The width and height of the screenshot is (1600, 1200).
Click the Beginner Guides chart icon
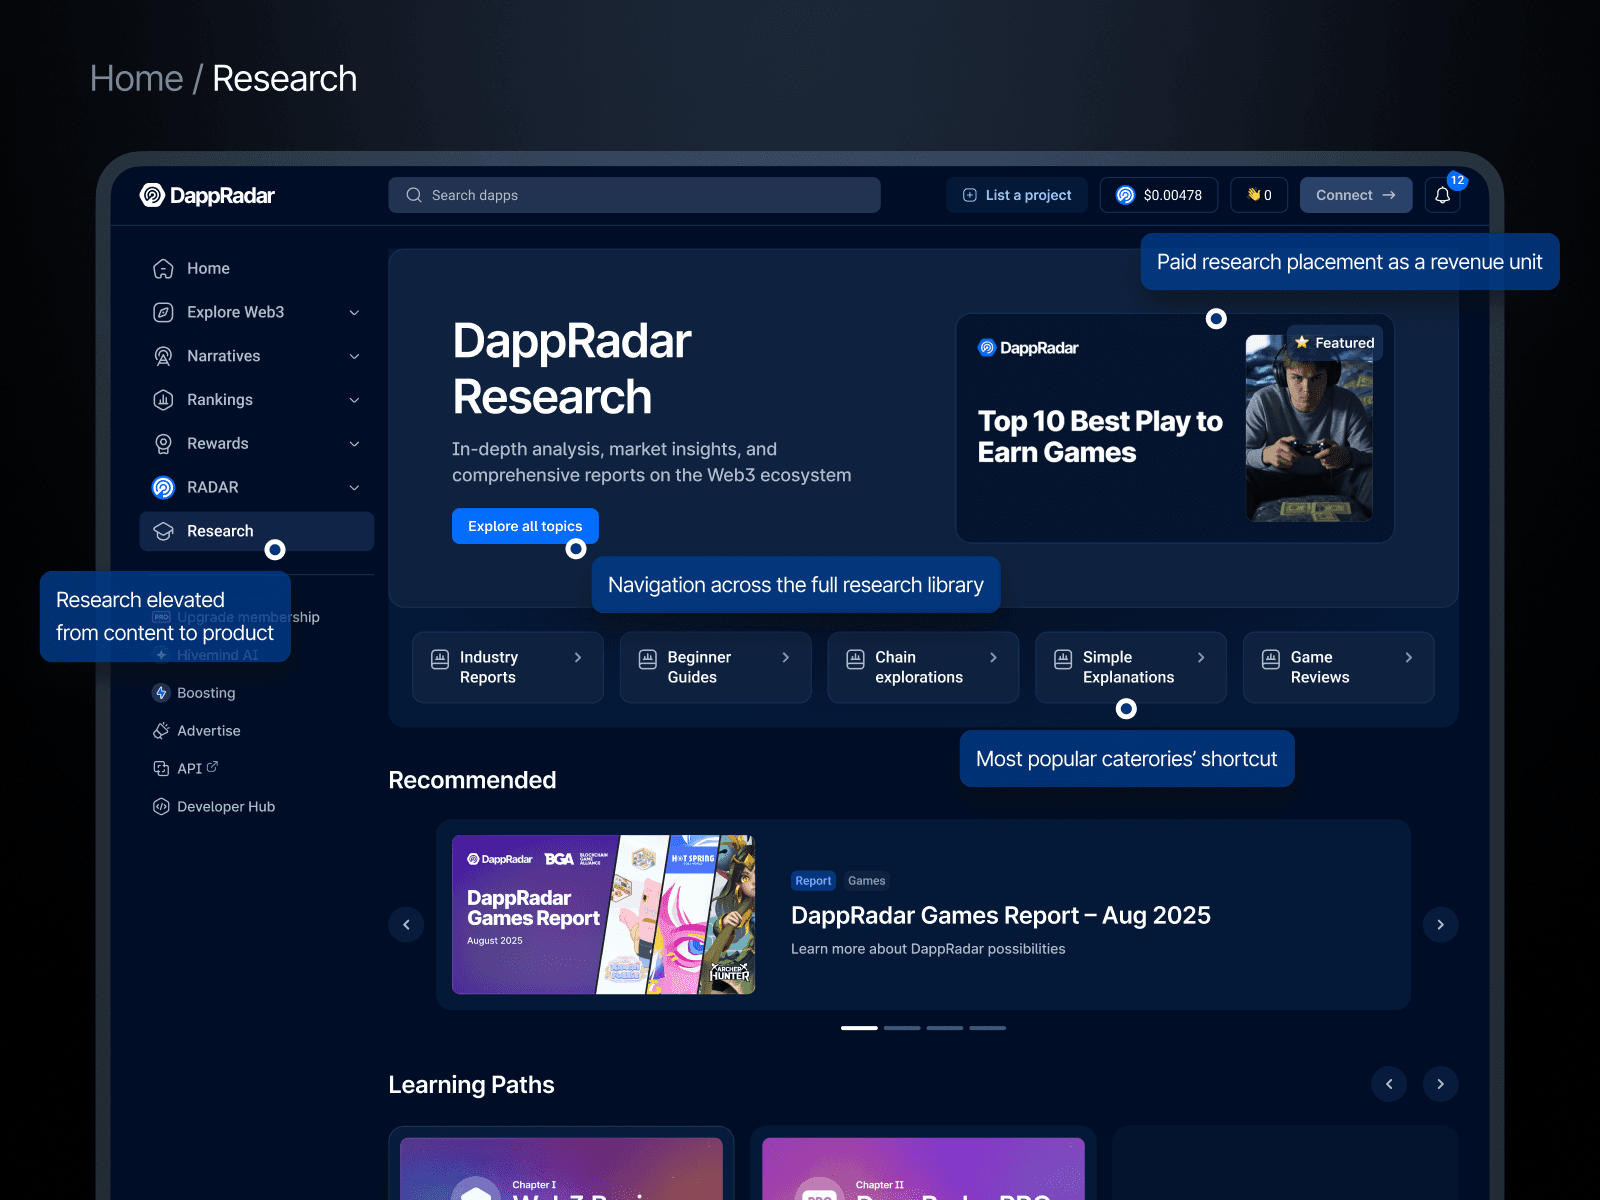(x=648, y=659)
